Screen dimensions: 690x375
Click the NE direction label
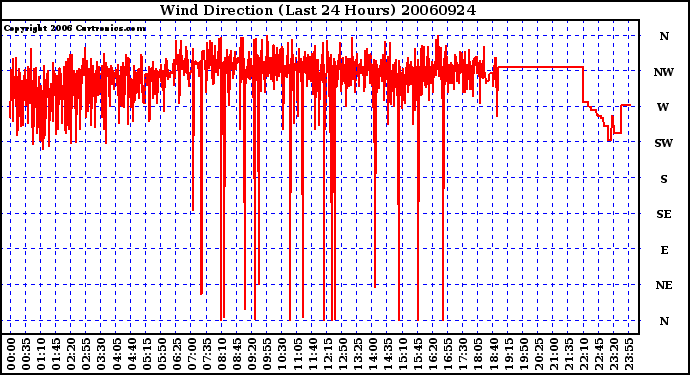[x=664, y=286]
